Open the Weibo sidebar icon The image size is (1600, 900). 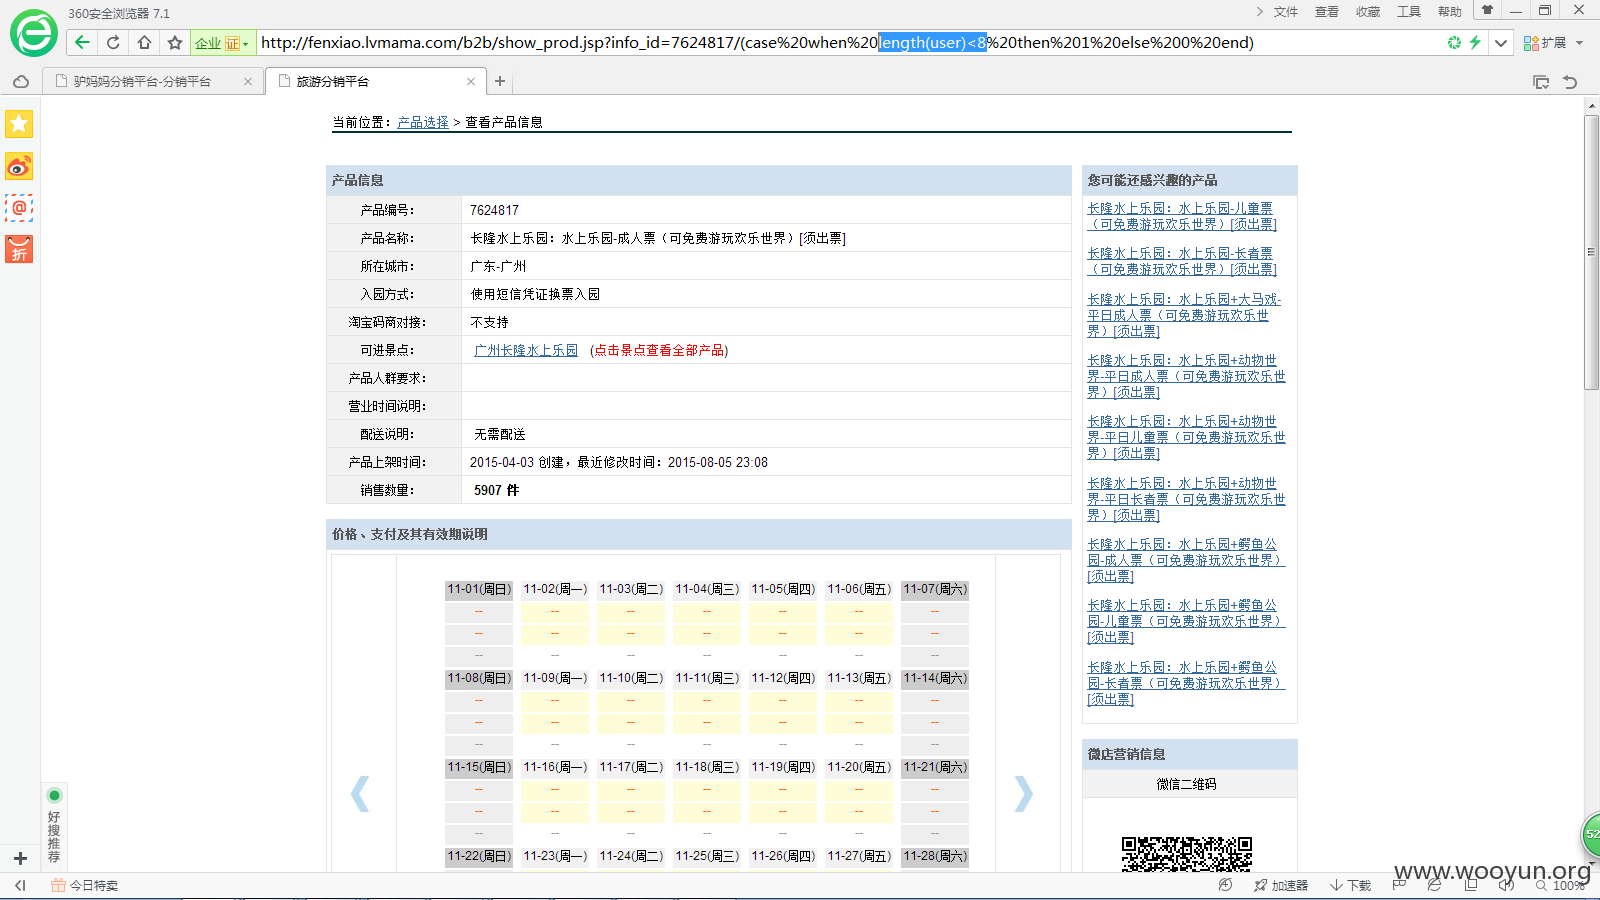tap(19, 166)
